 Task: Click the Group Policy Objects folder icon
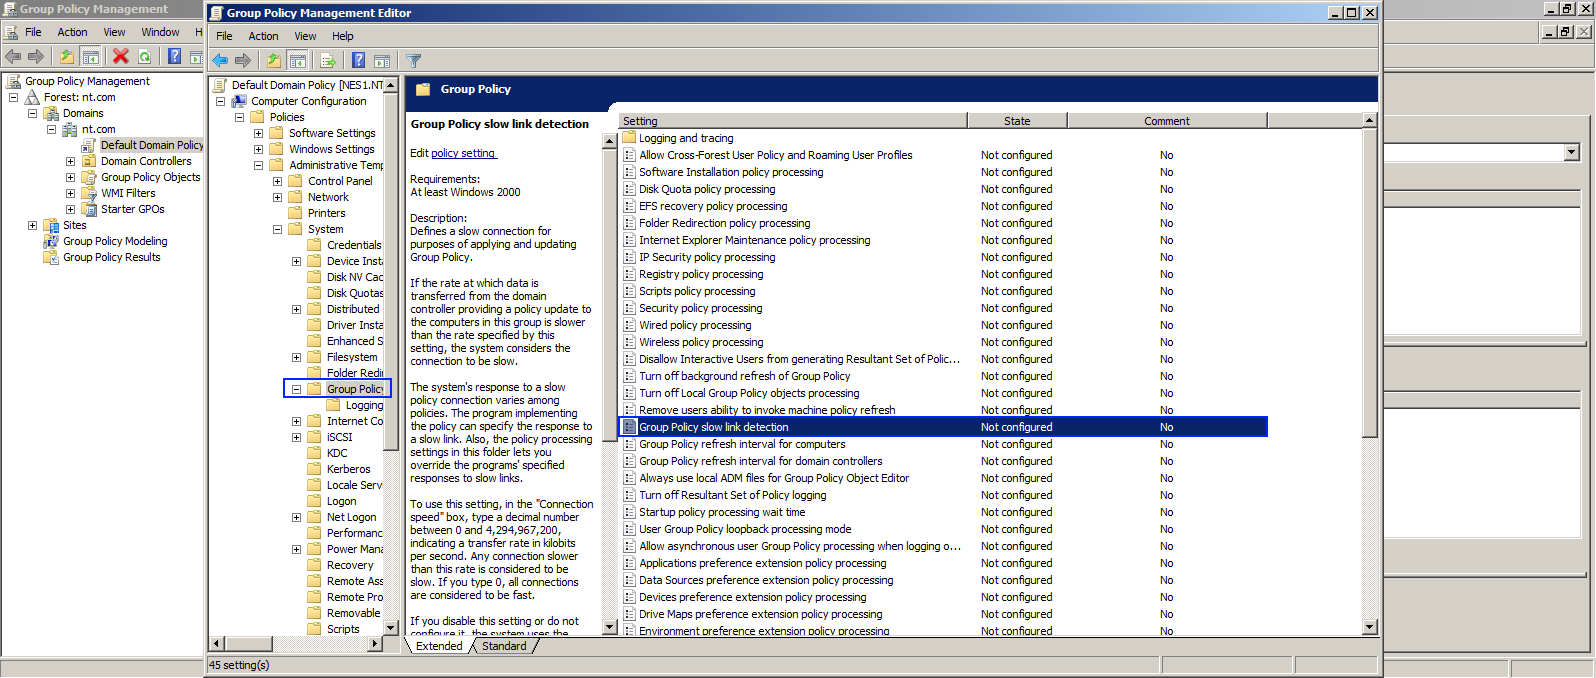89,177
